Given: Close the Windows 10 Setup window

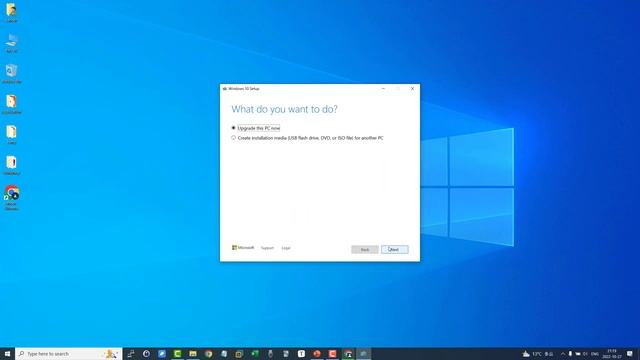Looking at the screenshot, I should tap(412, 89).
